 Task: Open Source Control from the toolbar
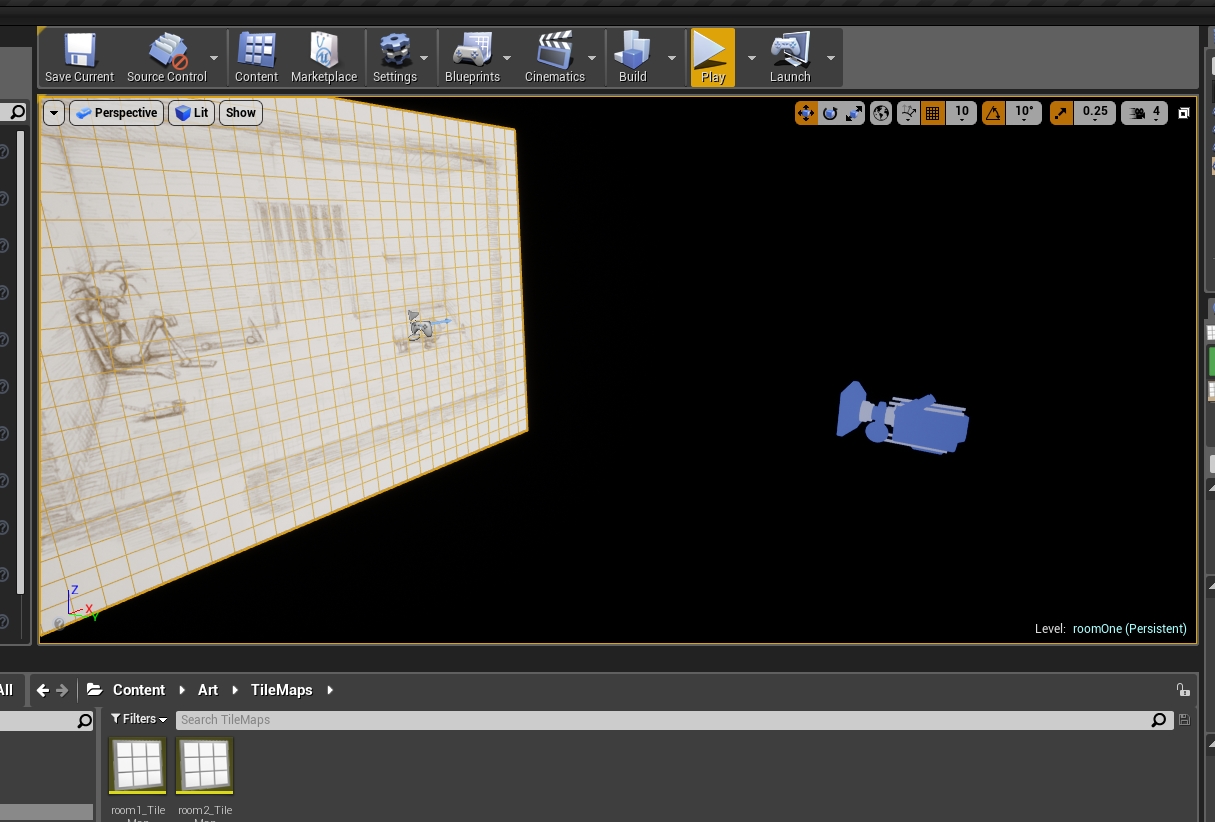pos(167,58)
